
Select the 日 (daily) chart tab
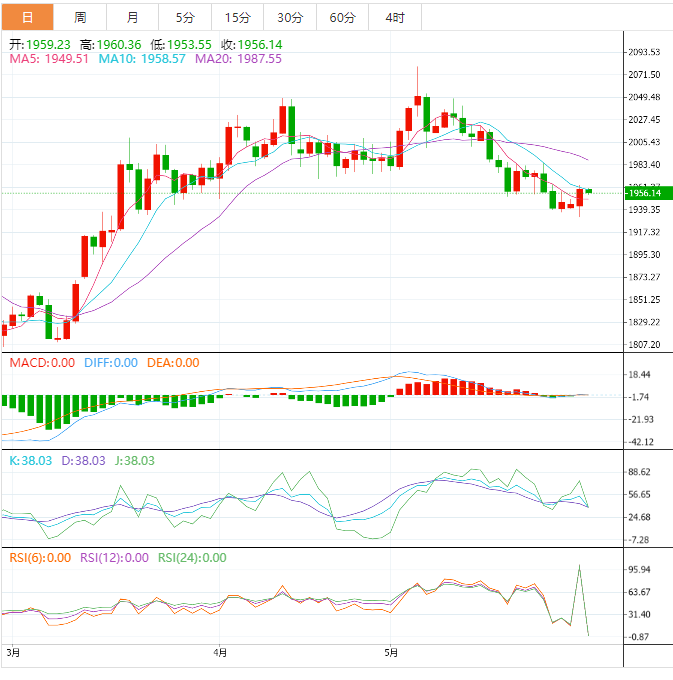tap(26, 17)
